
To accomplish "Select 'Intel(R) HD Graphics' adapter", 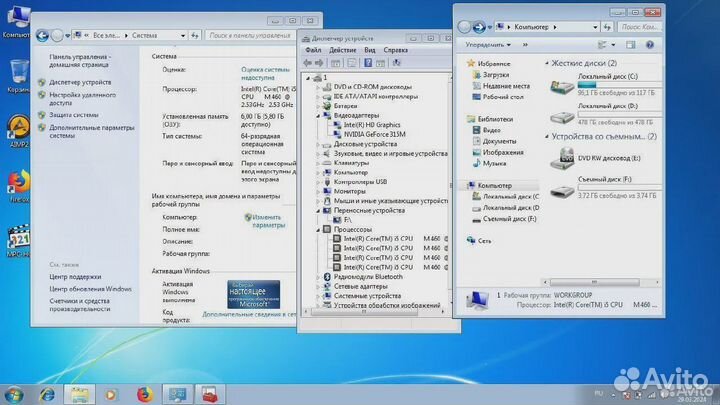I will pyautogui.click(x=372, y=125).
